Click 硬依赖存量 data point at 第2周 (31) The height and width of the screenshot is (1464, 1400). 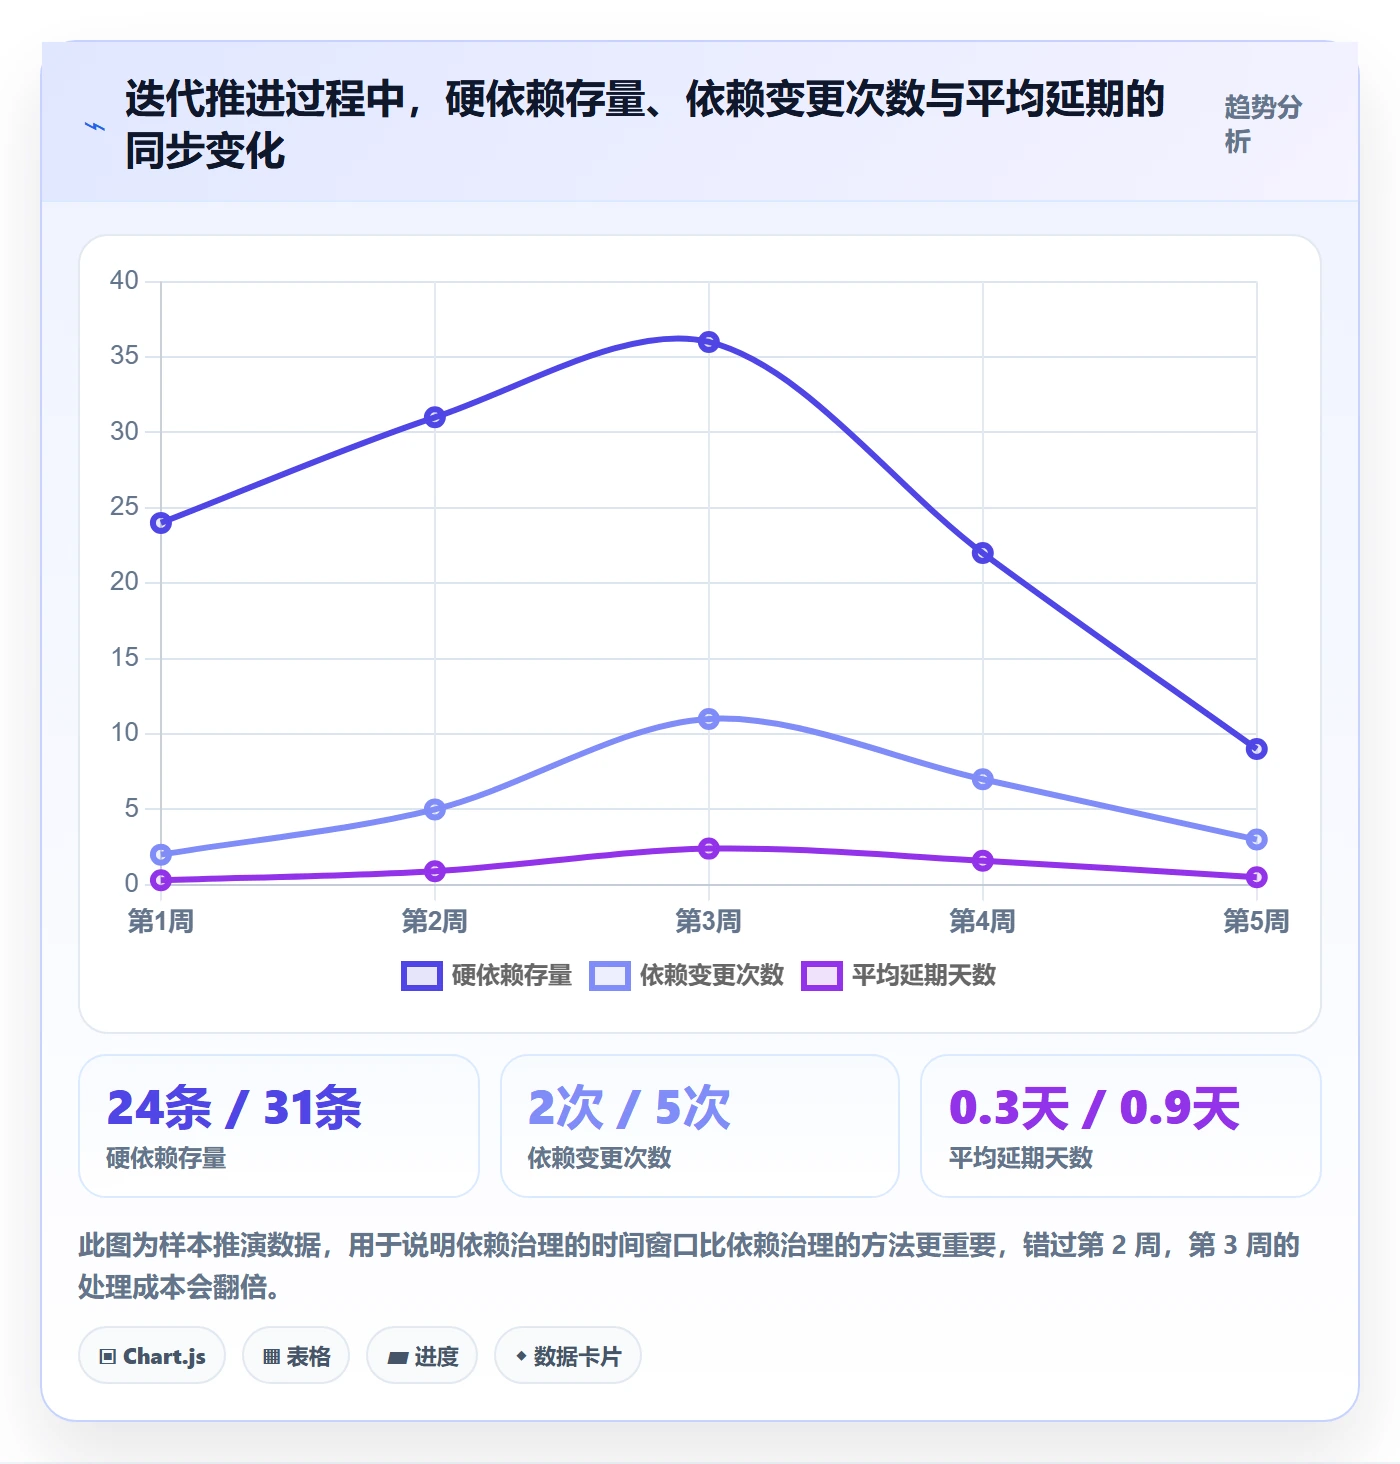tap(435, 417)
